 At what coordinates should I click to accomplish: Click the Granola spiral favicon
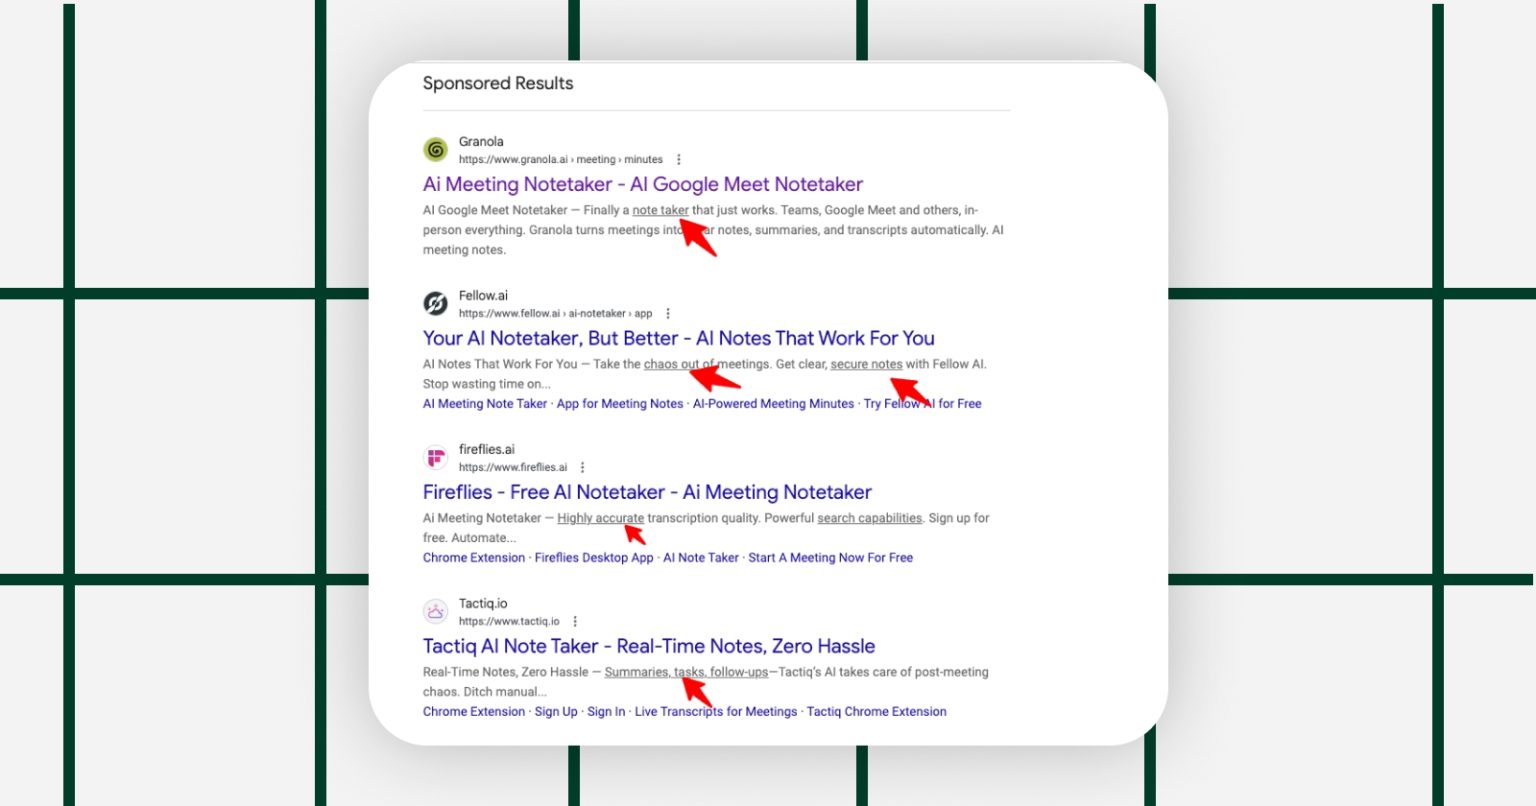pos(435,150)
